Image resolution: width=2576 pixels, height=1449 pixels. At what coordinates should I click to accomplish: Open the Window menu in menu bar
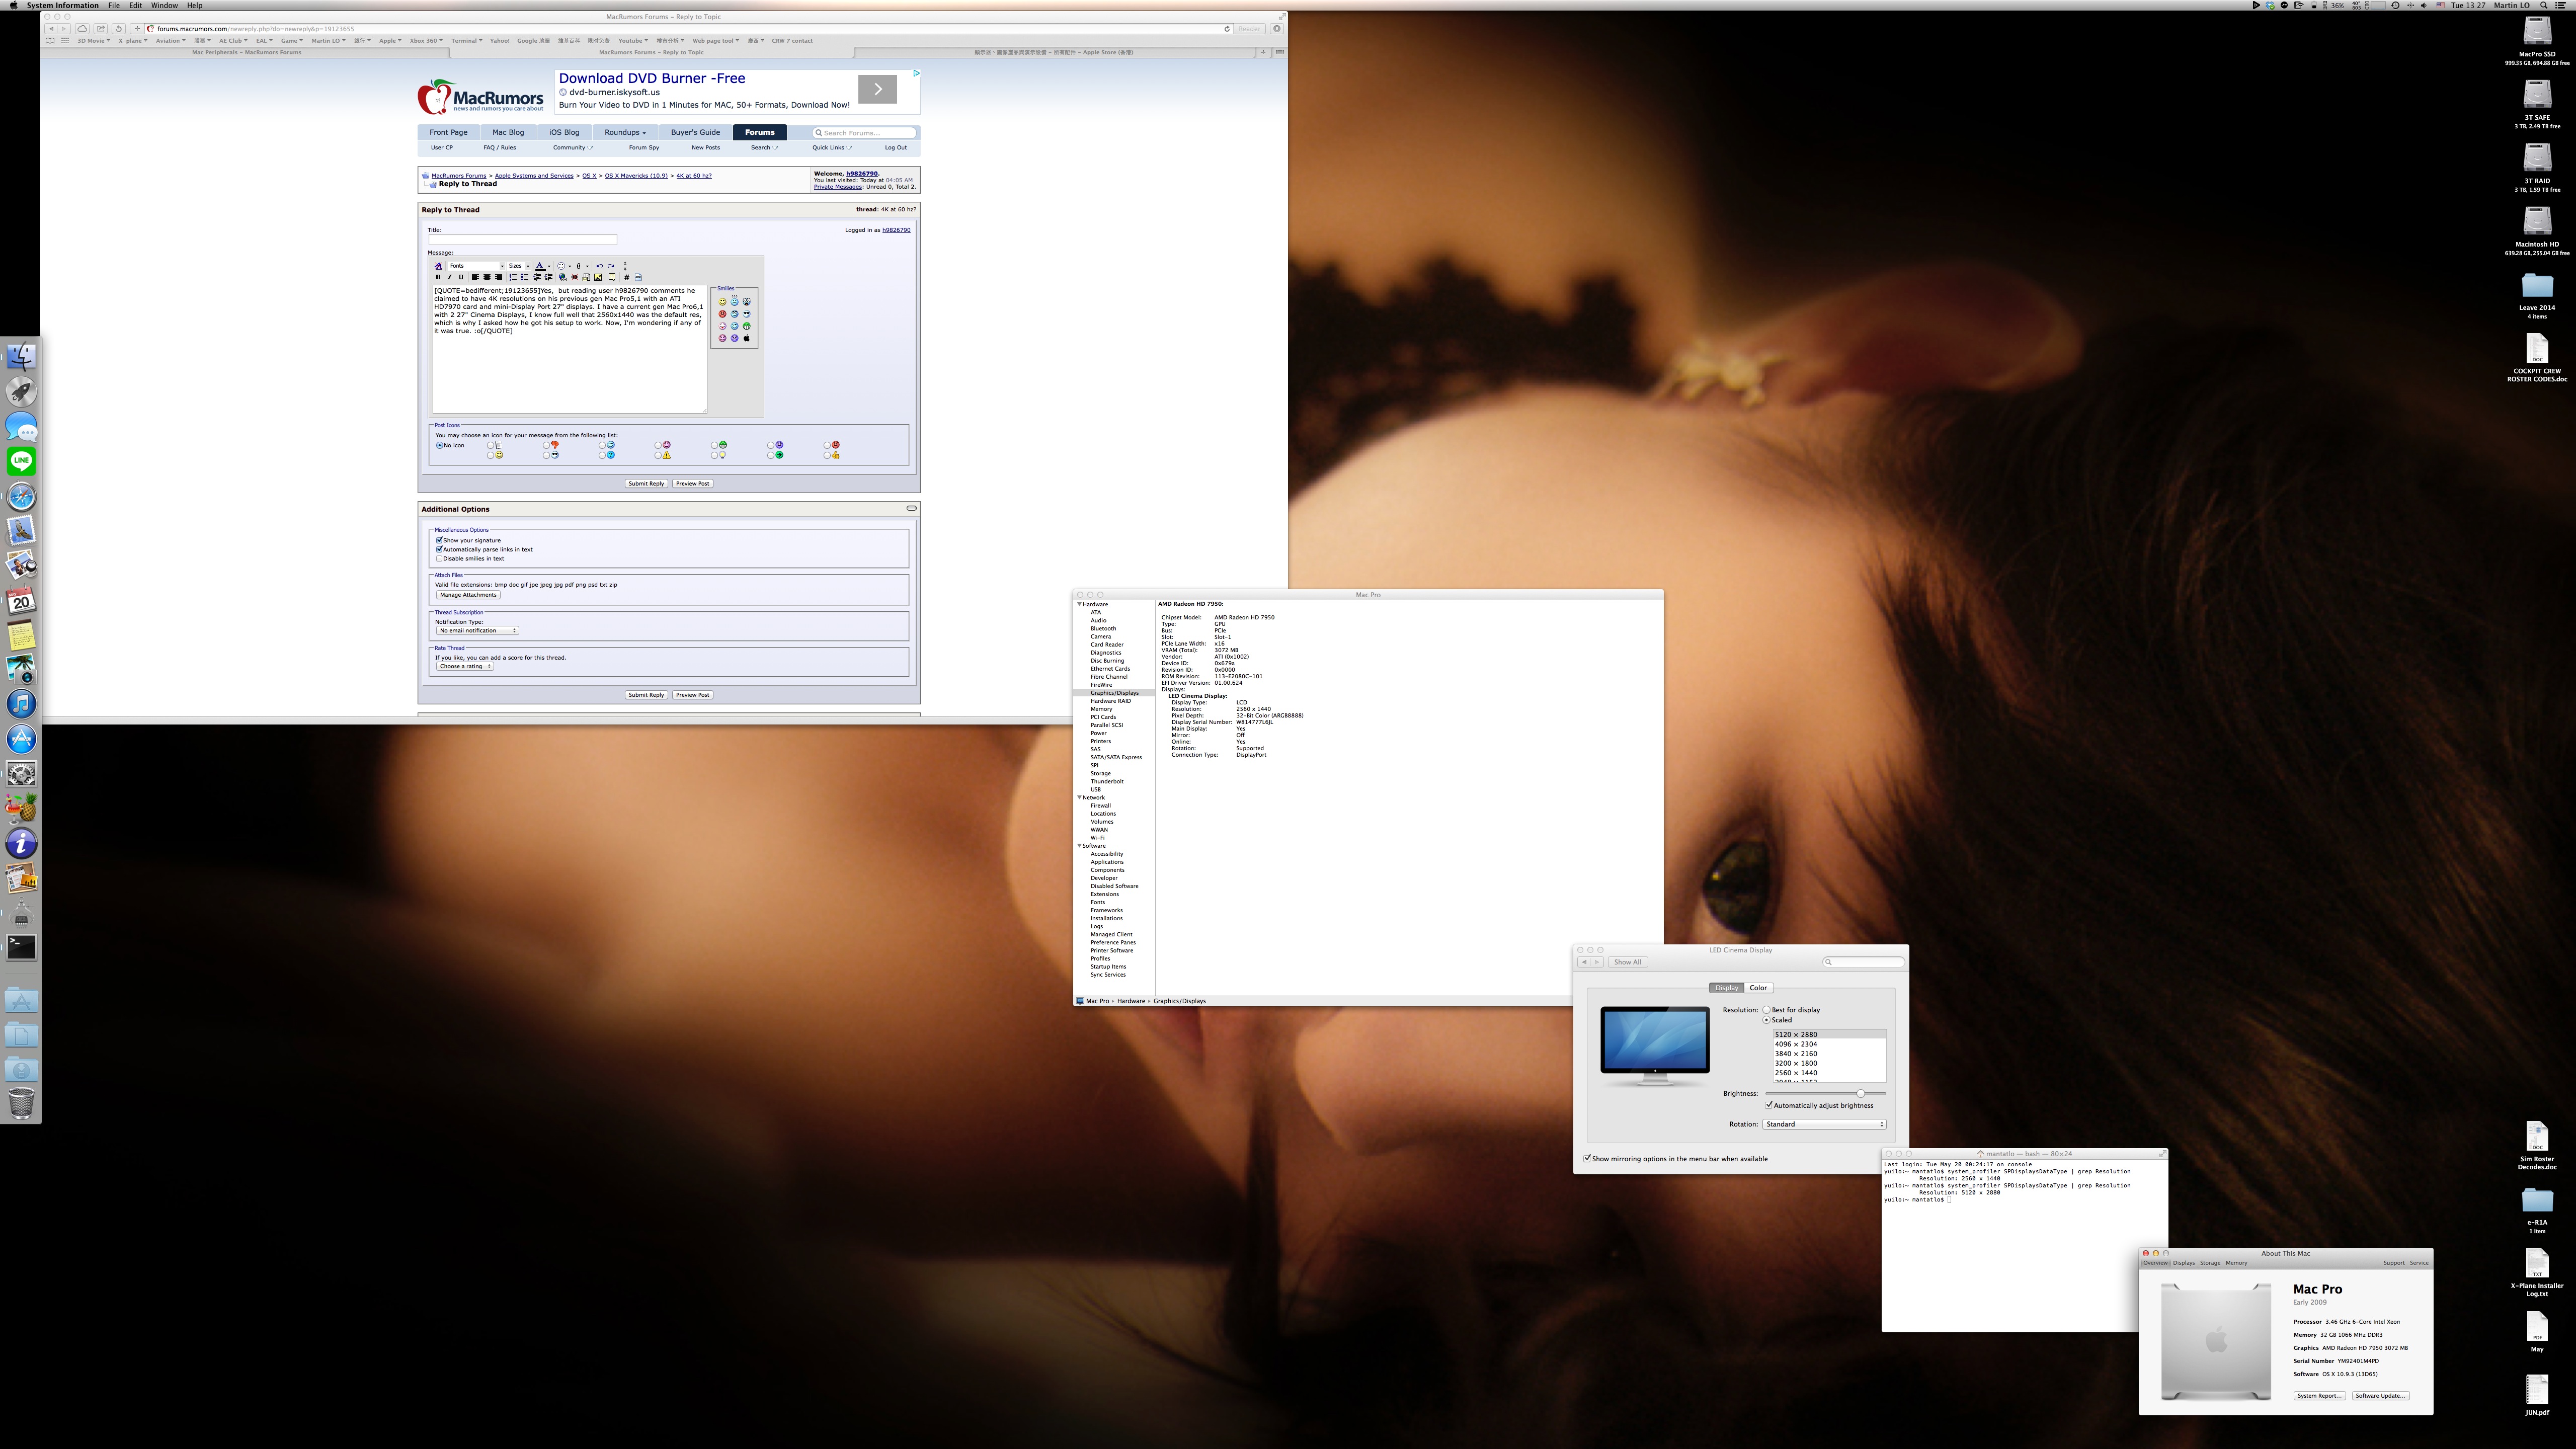(x=164, y=5)
